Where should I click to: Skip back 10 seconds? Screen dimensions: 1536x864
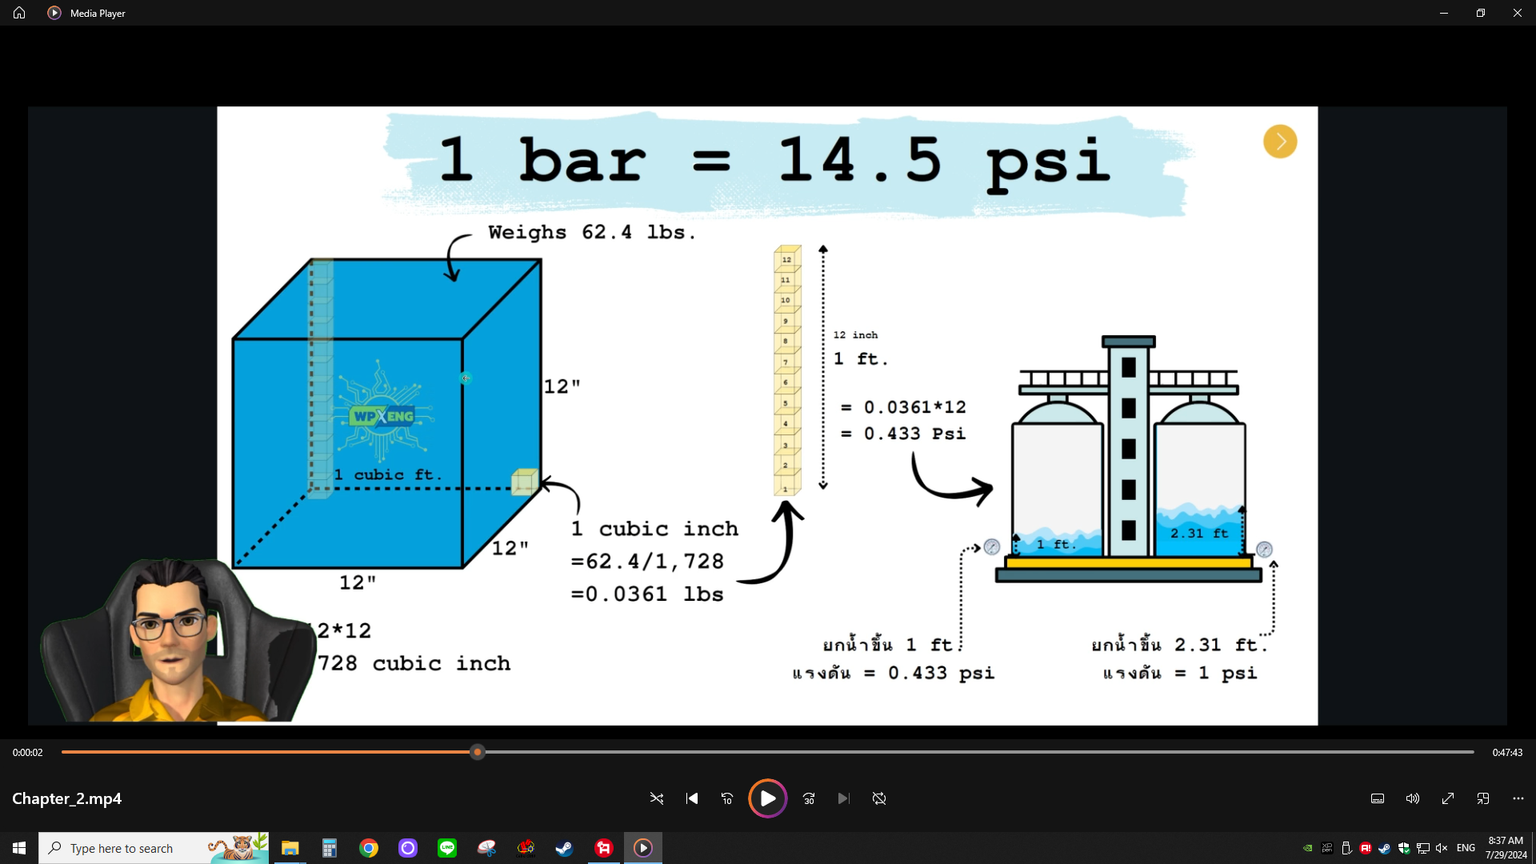click(727, 799)
